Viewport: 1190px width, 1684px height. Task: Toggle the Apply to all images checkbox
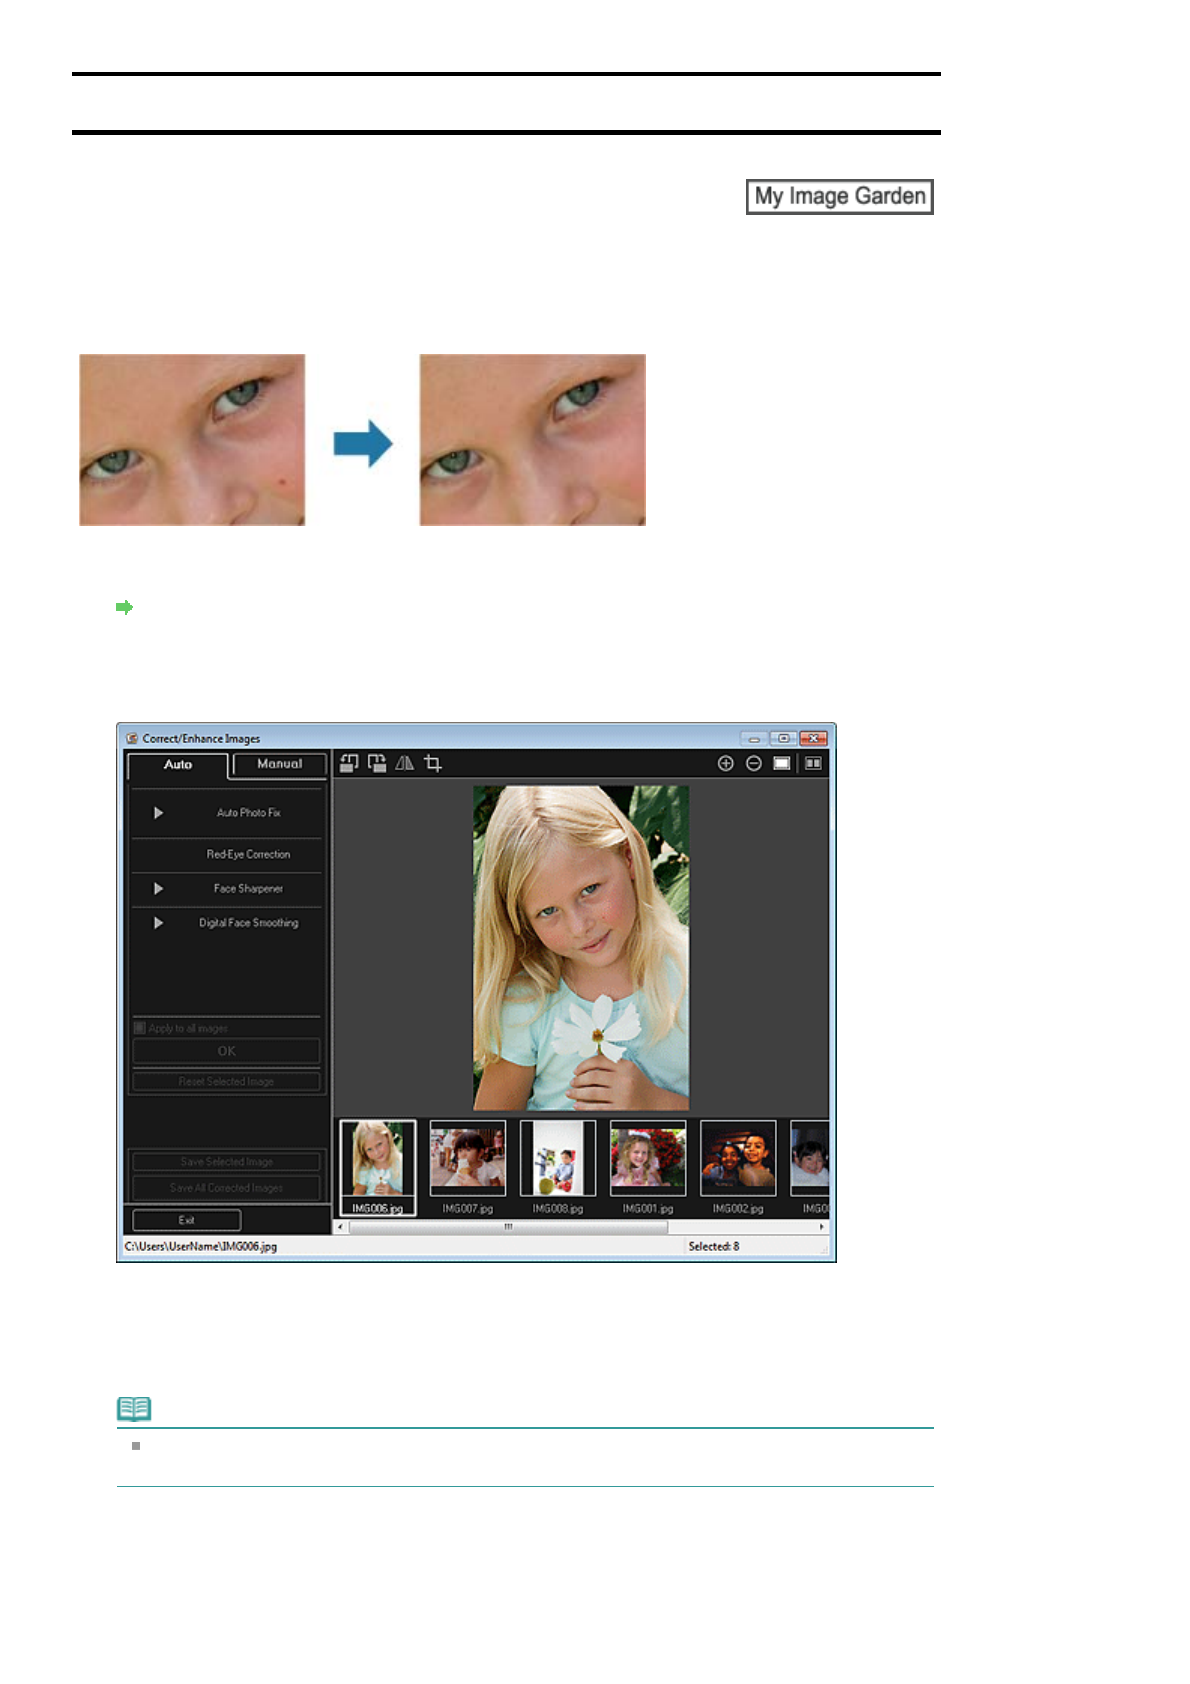point(140,1027)
